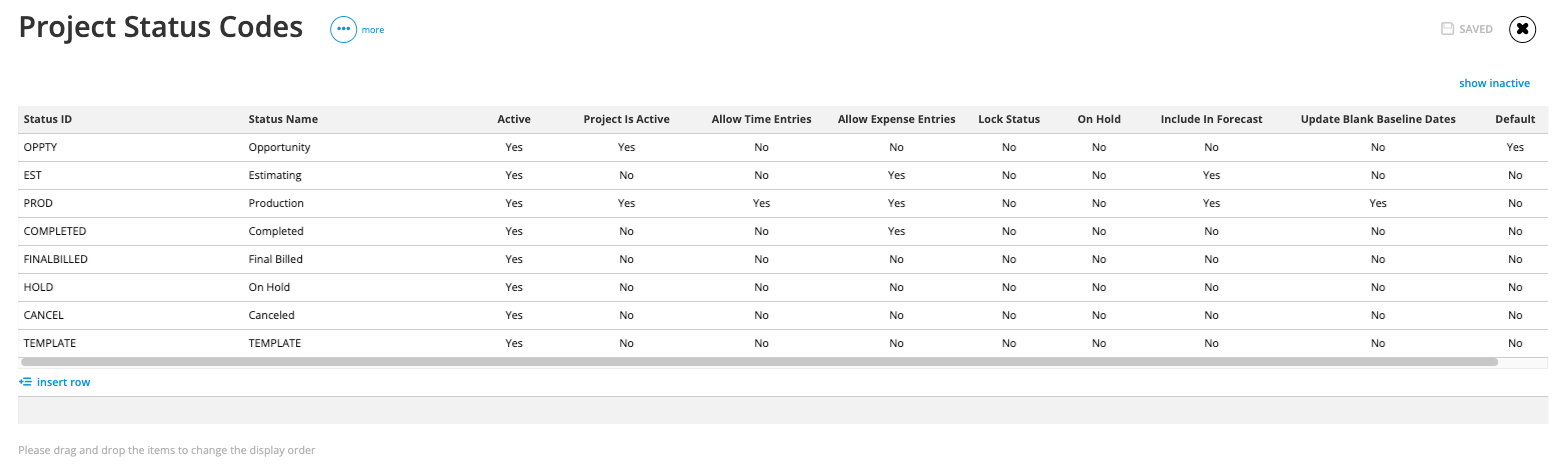Toggle Allow Time Entries for PROD row
Viewport: 1564px width, 469px height.
coord(761,203)
